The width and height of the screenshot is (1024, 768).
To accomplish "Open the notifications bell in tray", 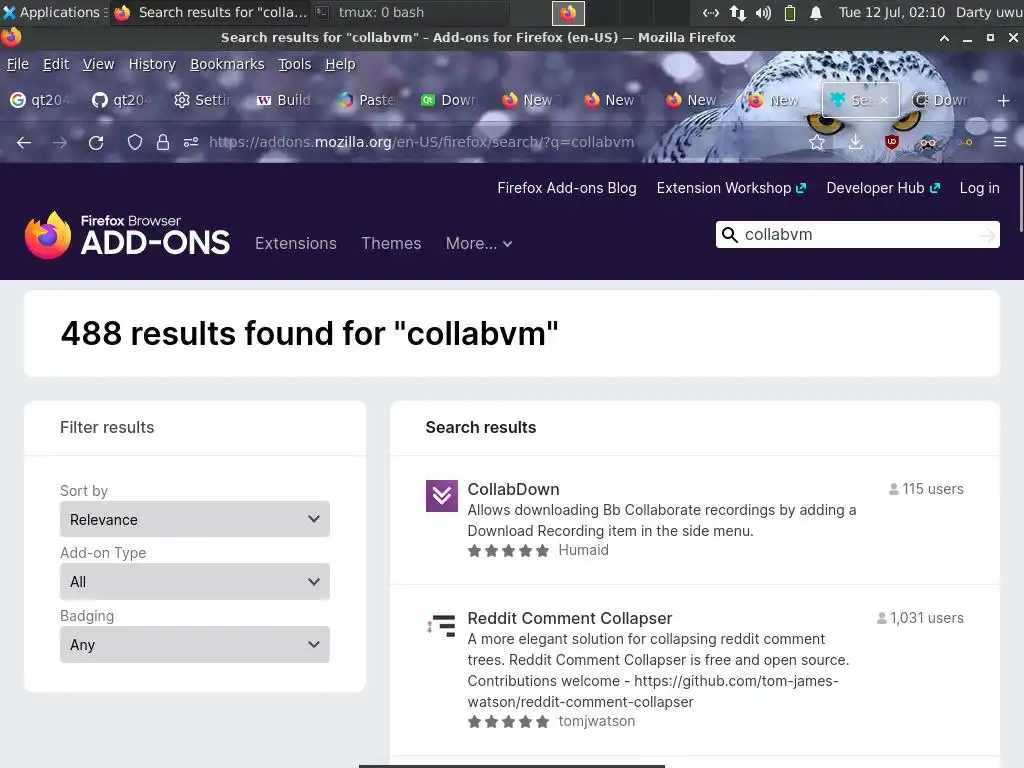I will click(x=816, y=12).
